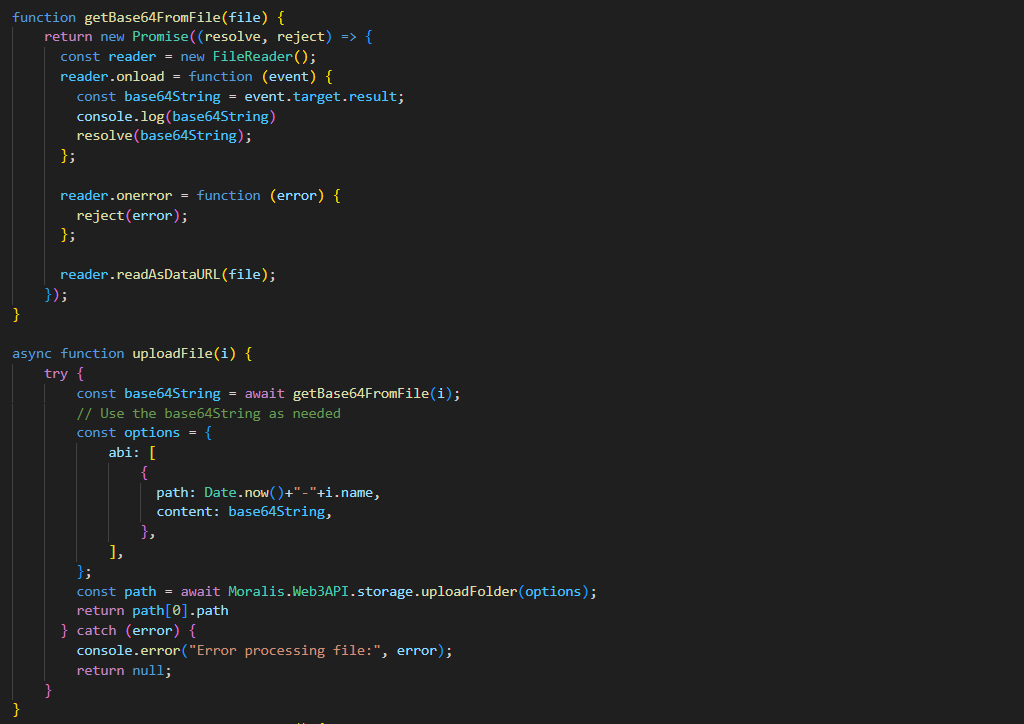Screen dimensions: 1024x724
Task: Click the 'try' keyword
Action: [x=56, y=373]
